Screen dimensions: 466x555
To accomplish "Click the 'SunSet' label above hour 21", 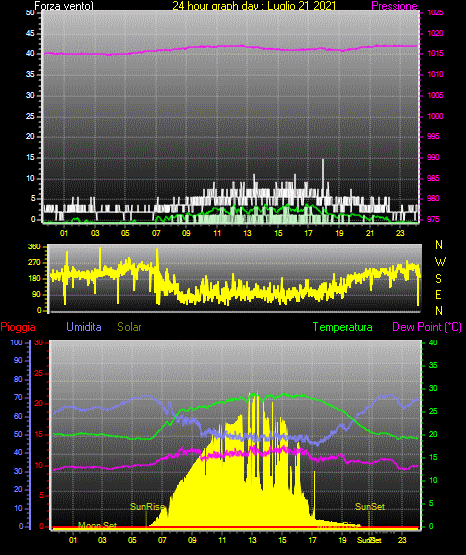I will (x=370, y=507).
